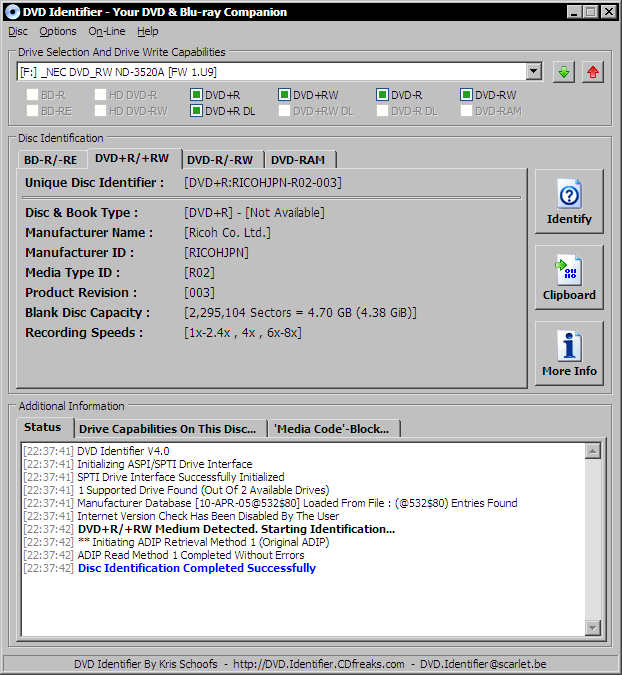Image resolution: width=622 pixels, height=675 pixels.
Task: Toggle the DVD-RW checkbox
Action: coord(466,95)
